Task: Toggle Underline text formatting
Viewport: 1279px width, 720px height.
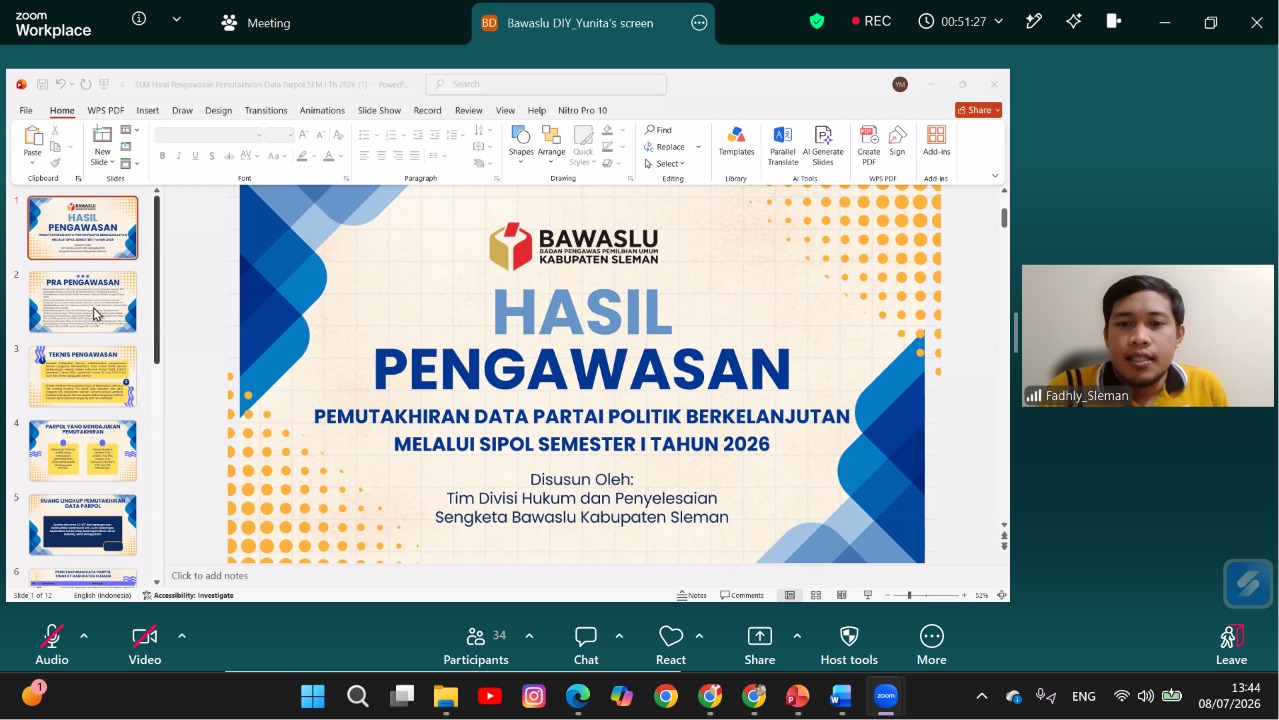Action: coord(195,156)
